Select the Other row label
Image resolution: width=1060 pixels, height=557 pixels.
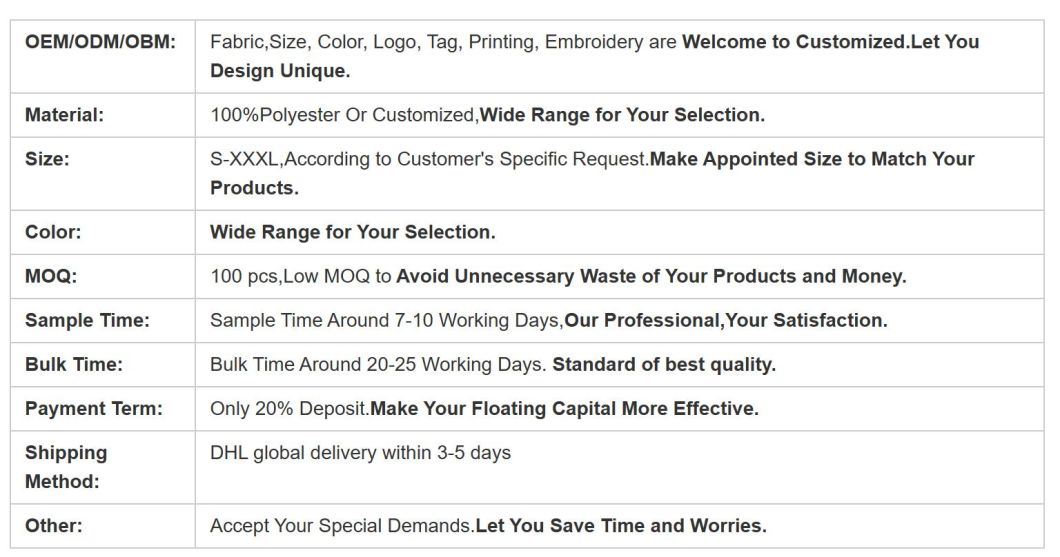(x=53, y=525)
